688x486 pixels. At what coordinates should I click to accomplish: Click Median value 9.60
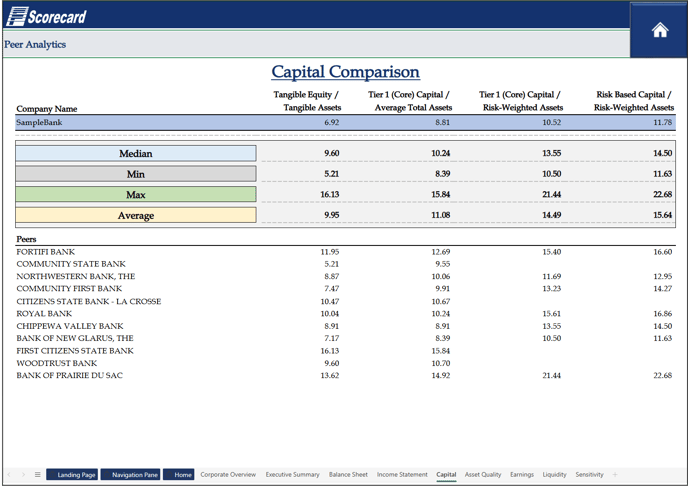(x=332, y=153)
